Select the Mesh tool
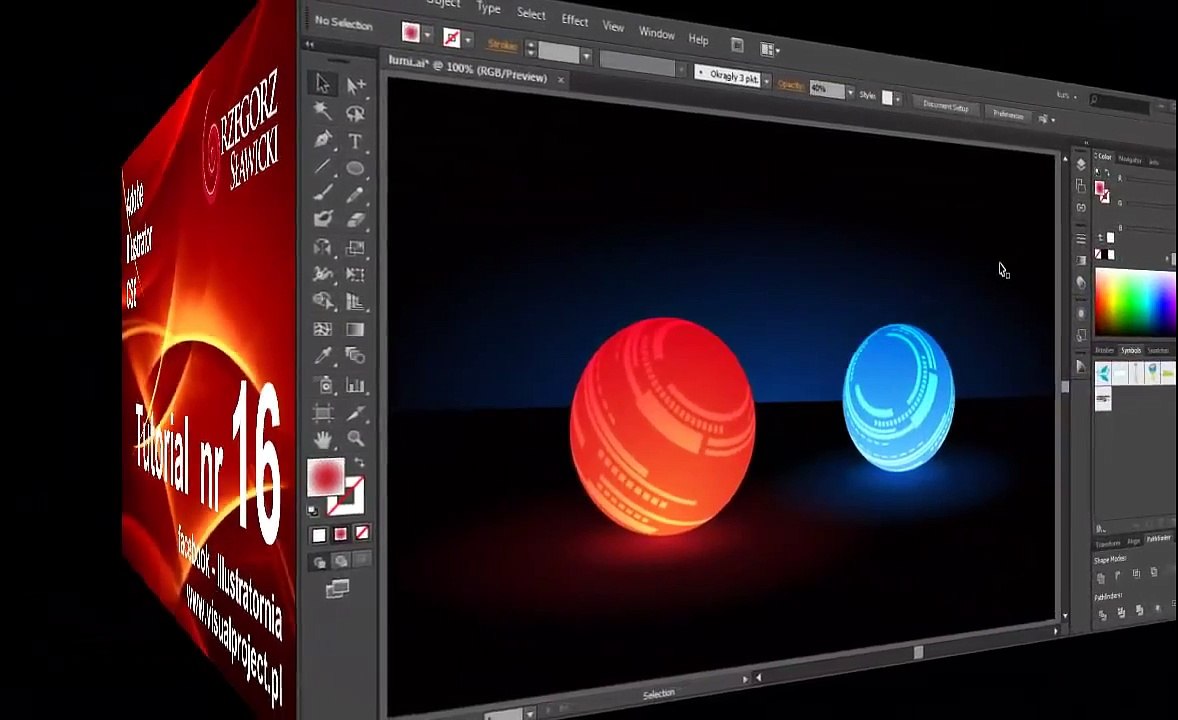The width and height of the screenshot is (1178, 720). (x=322, y=328)
